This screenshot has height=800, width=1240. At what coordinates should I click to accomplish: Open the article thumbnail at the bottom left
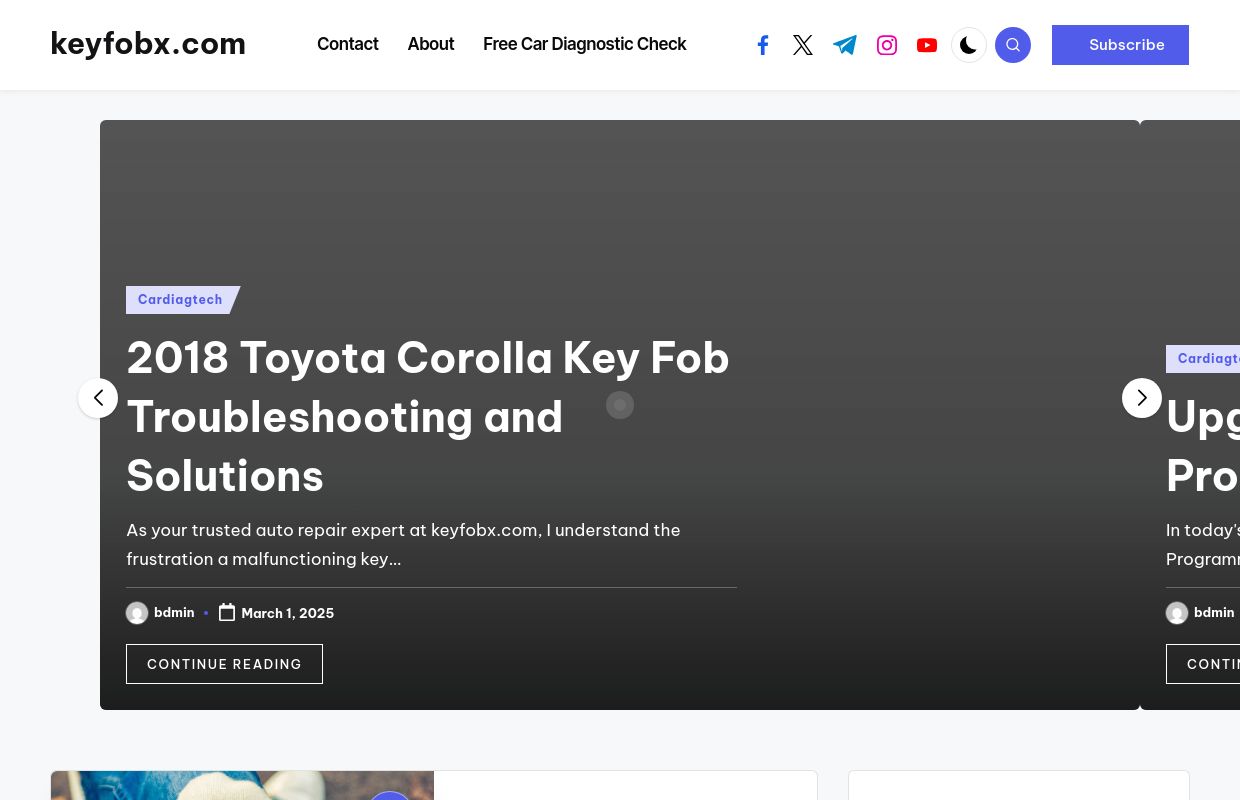click(242, 790)
